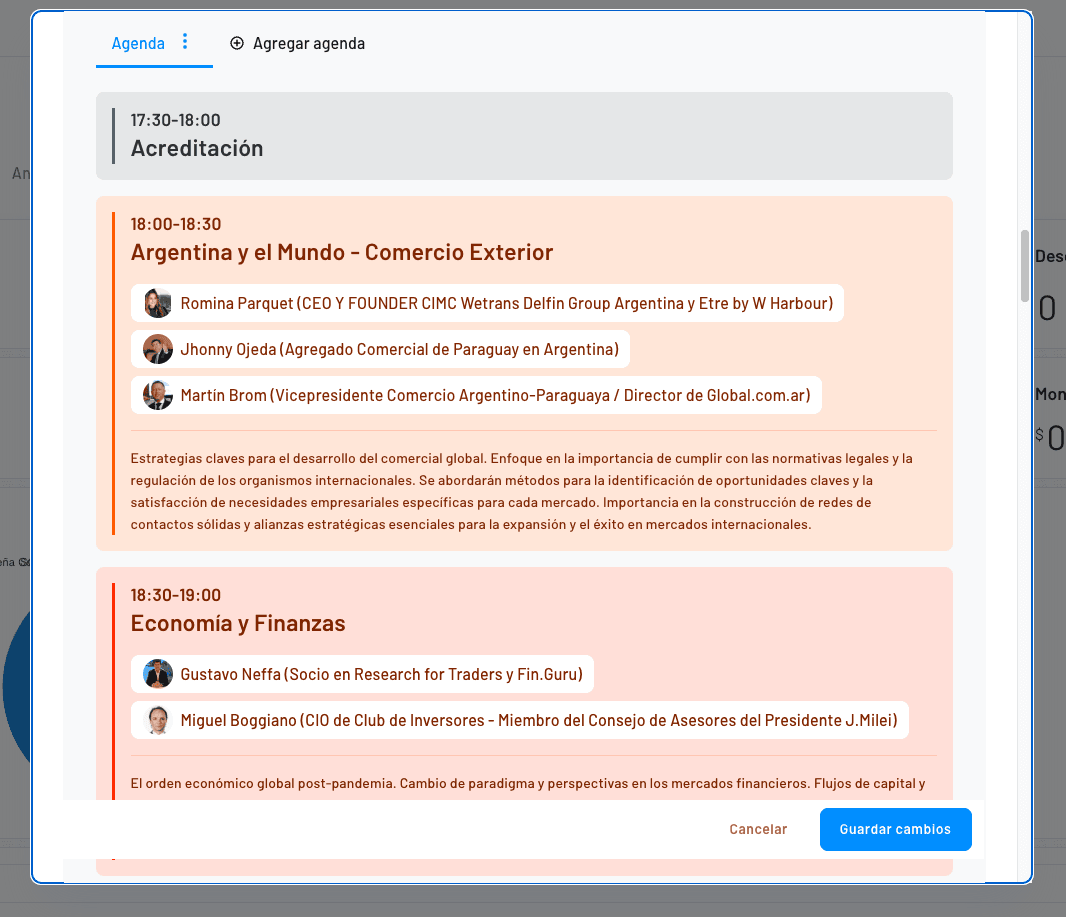This screenshot has width=1066, height=917.
Task: Click Miguel Boggiano's profile picture
Action: coord(157,719)
